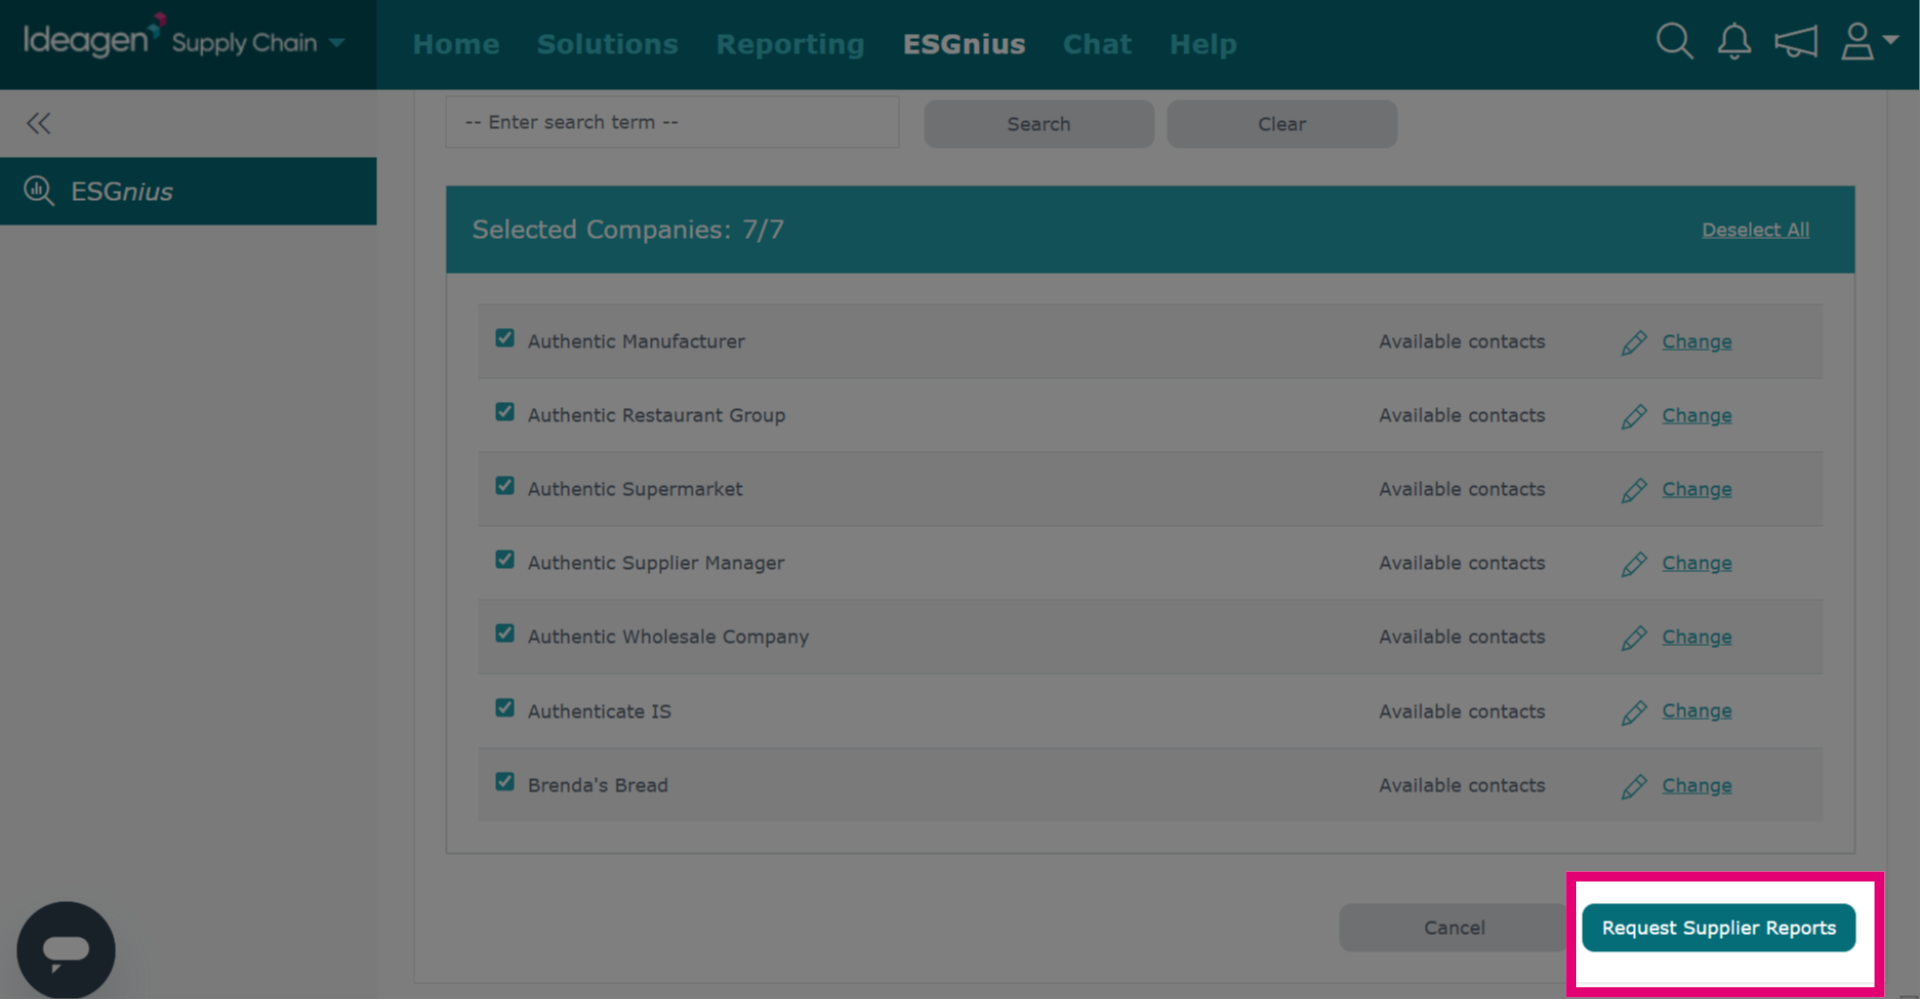Click pencil icon for Authentic Supplier Manager
Image resolution: width=1920 pixels, height=999 pixels.
(1634, 565)
